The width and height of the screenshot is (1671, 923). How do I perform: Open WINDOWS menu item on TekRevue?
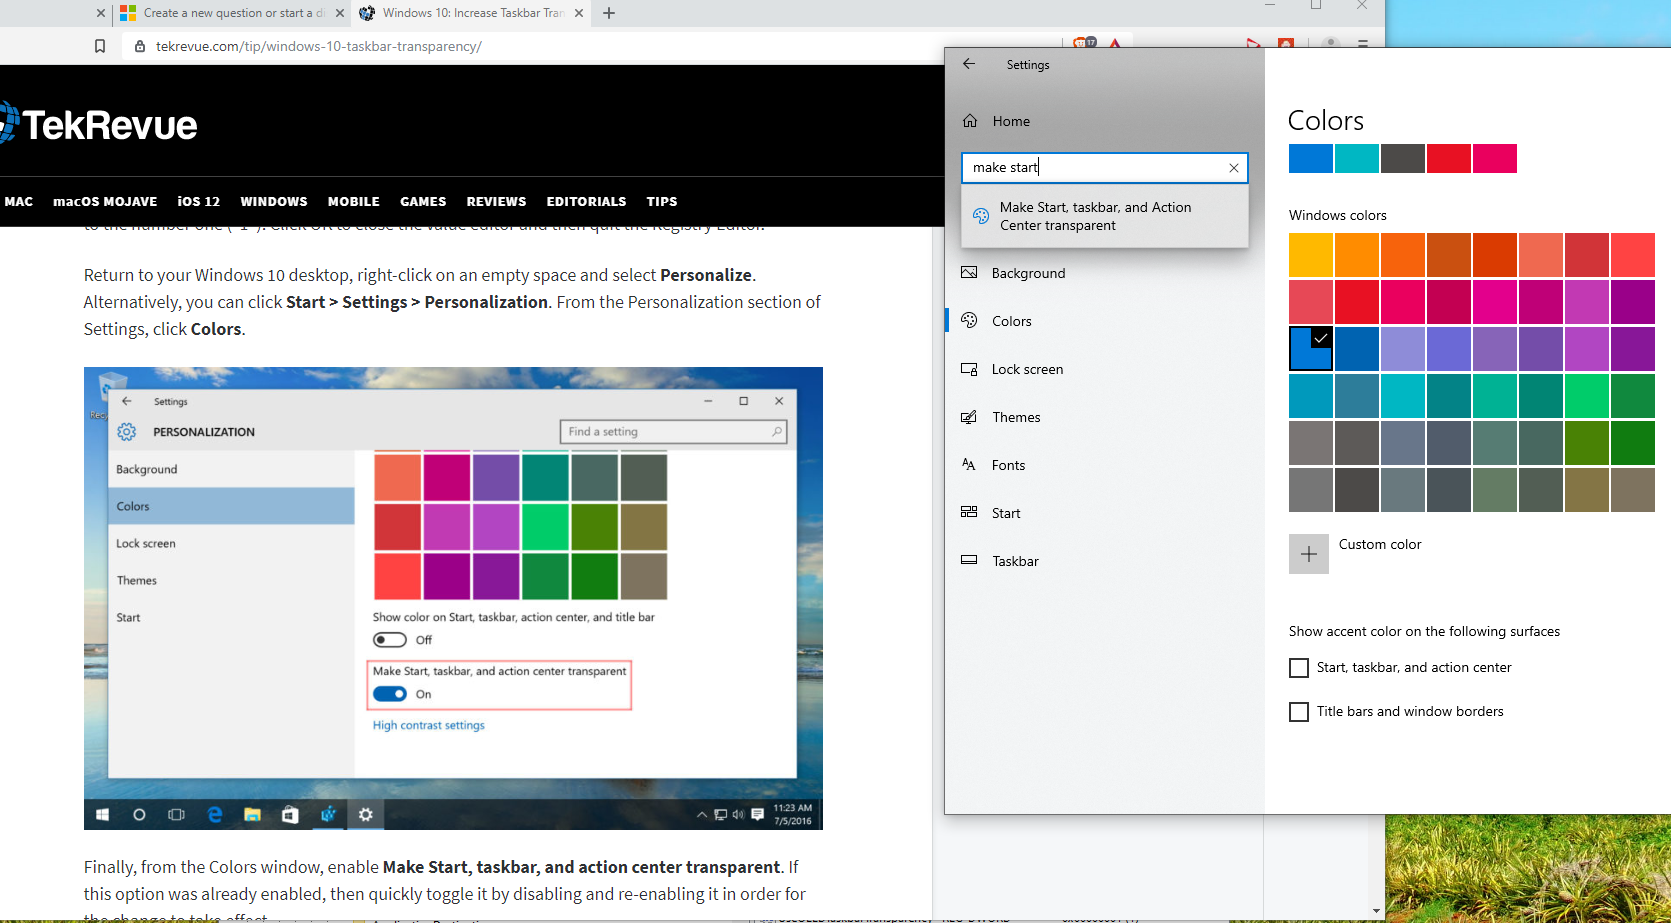coord(274,201)
